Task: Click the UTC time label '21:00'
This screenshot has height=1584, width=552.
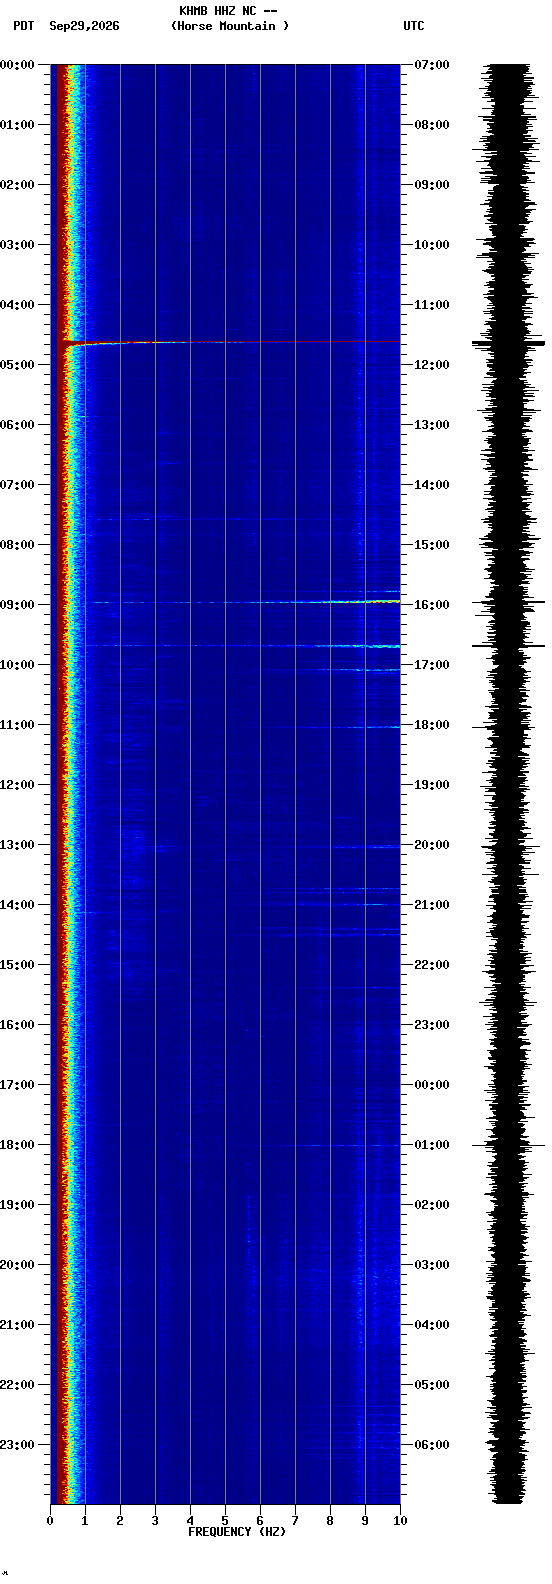Action: 432,905
